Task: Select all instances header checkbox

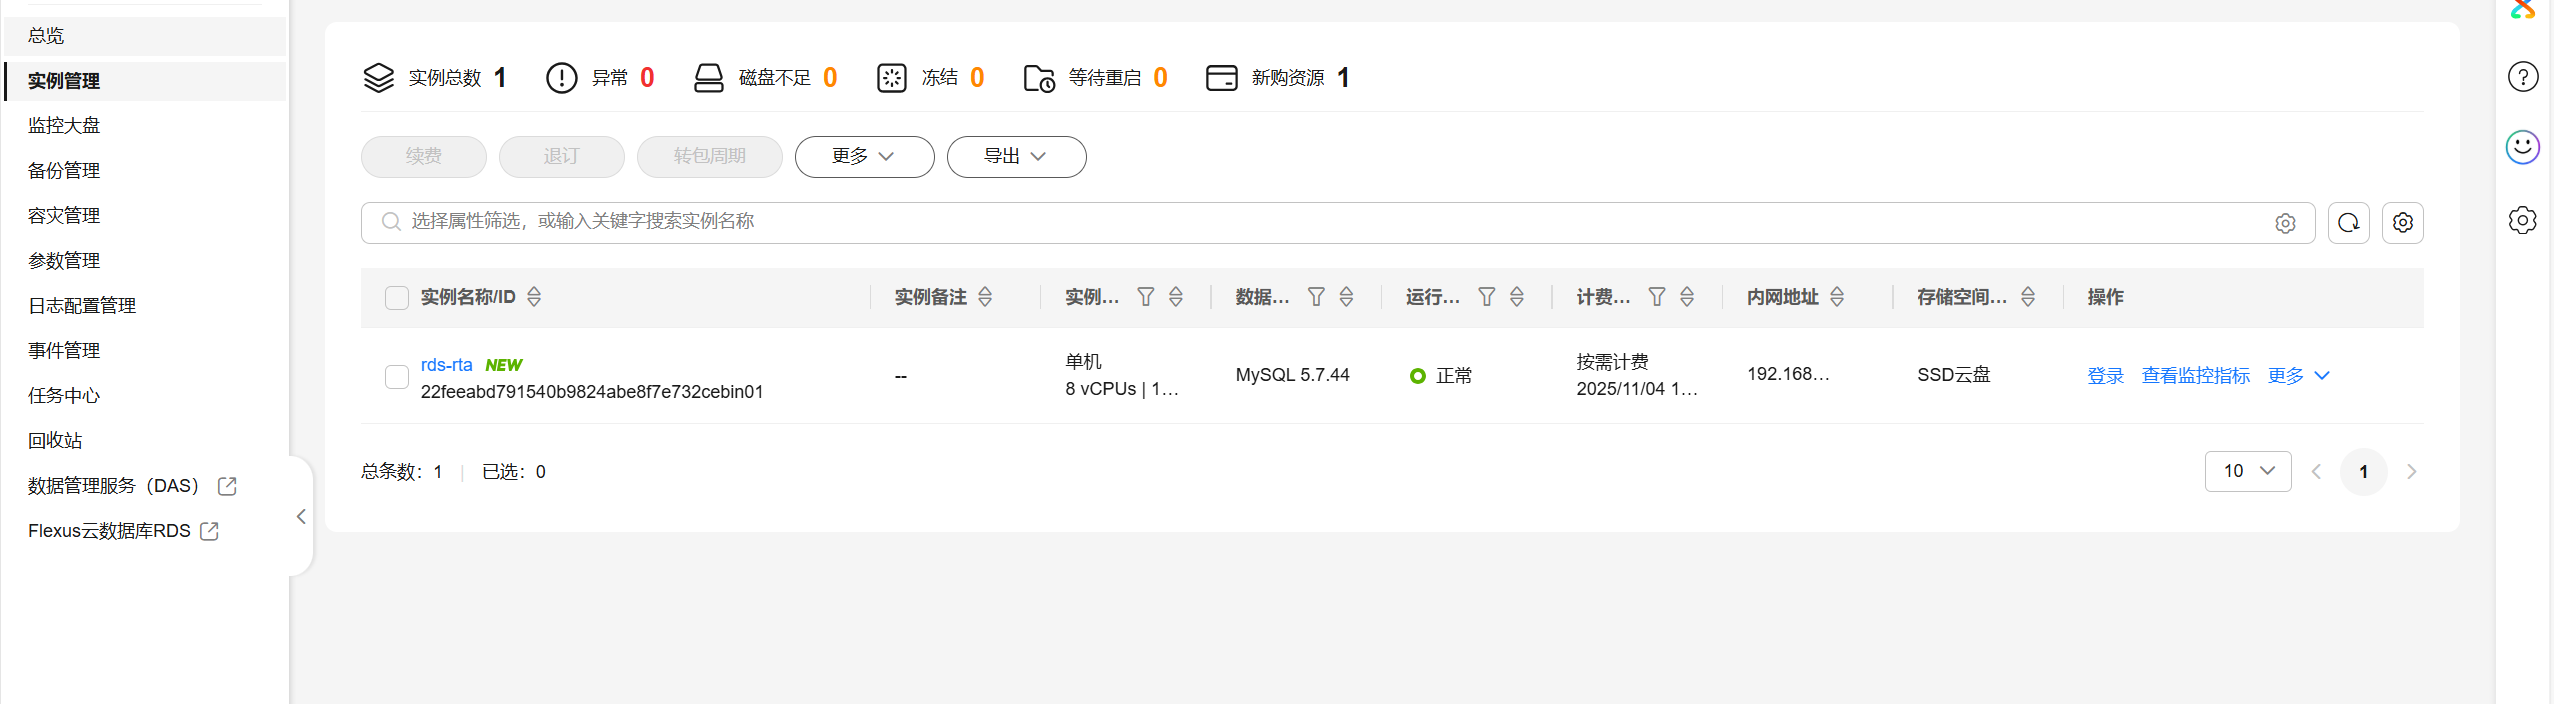Action: tap(397, 298)
